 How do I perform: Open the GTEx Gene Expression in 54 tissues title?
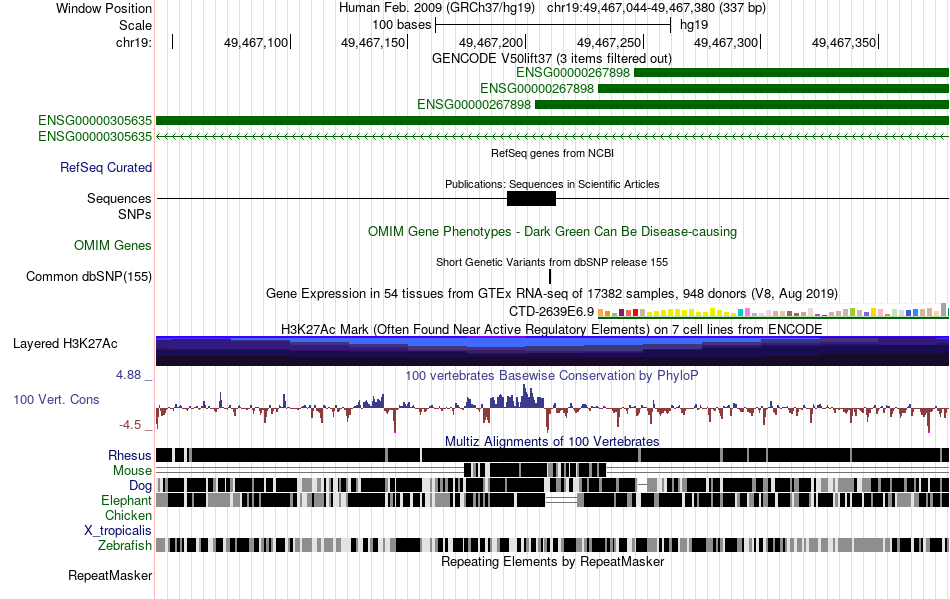pyautogui.click(x=552, y=294)
